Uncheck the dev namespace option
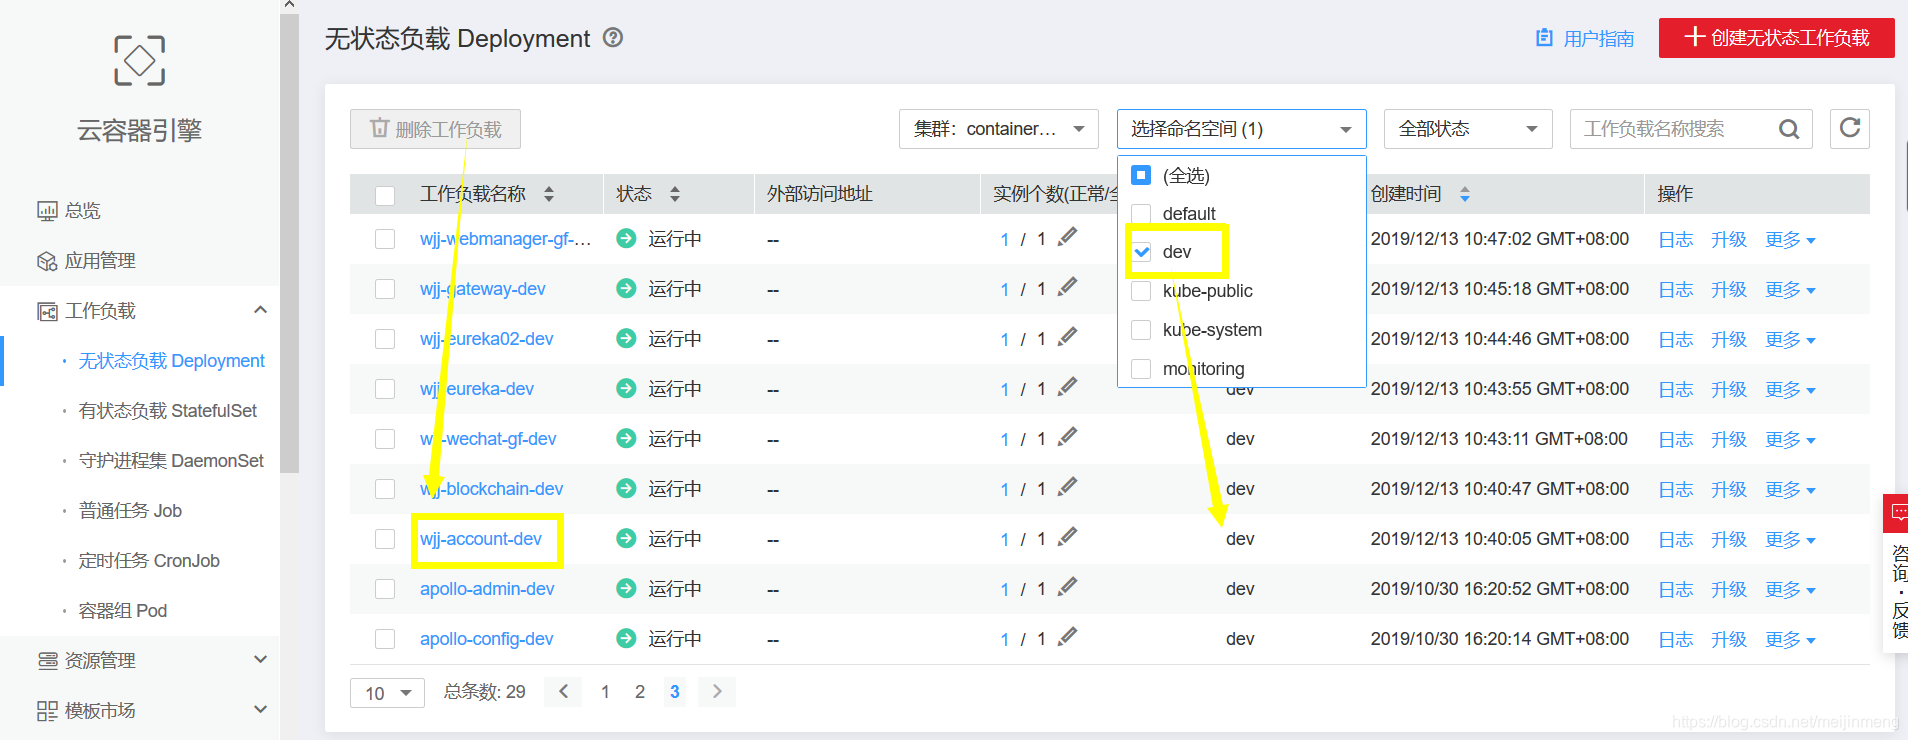Viewport: 1908px width, 740px height. tap(1141, 252)
